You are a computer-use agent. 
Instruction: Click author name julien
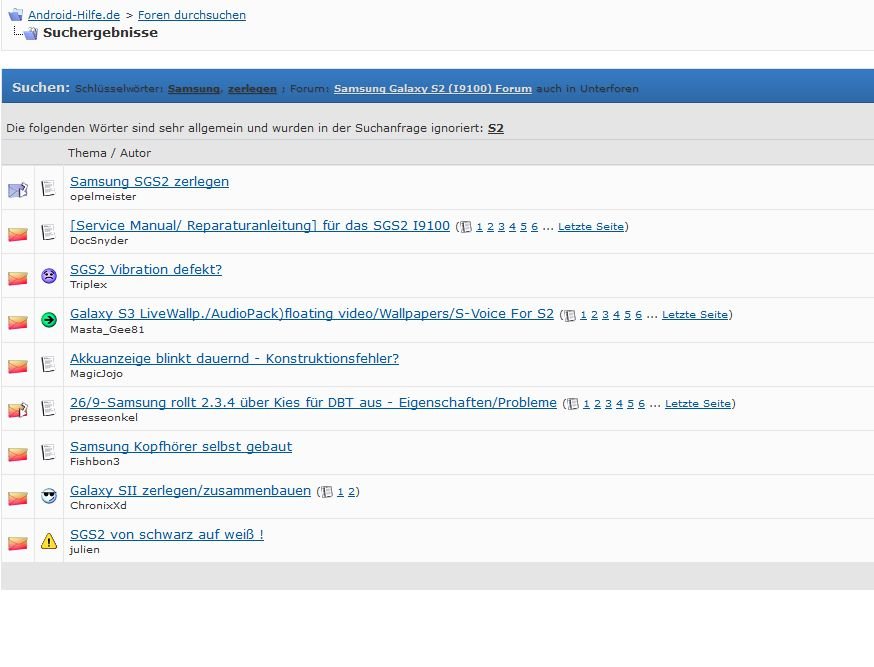tap(85, 549)
